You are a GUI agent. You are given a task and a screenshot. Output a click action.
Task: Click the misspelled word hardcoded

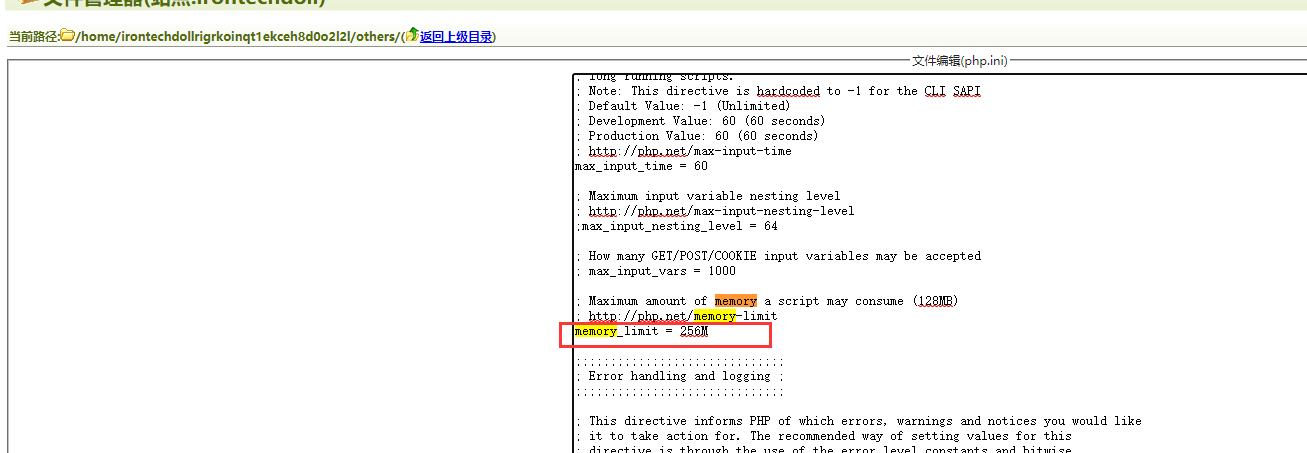[787, 91]
